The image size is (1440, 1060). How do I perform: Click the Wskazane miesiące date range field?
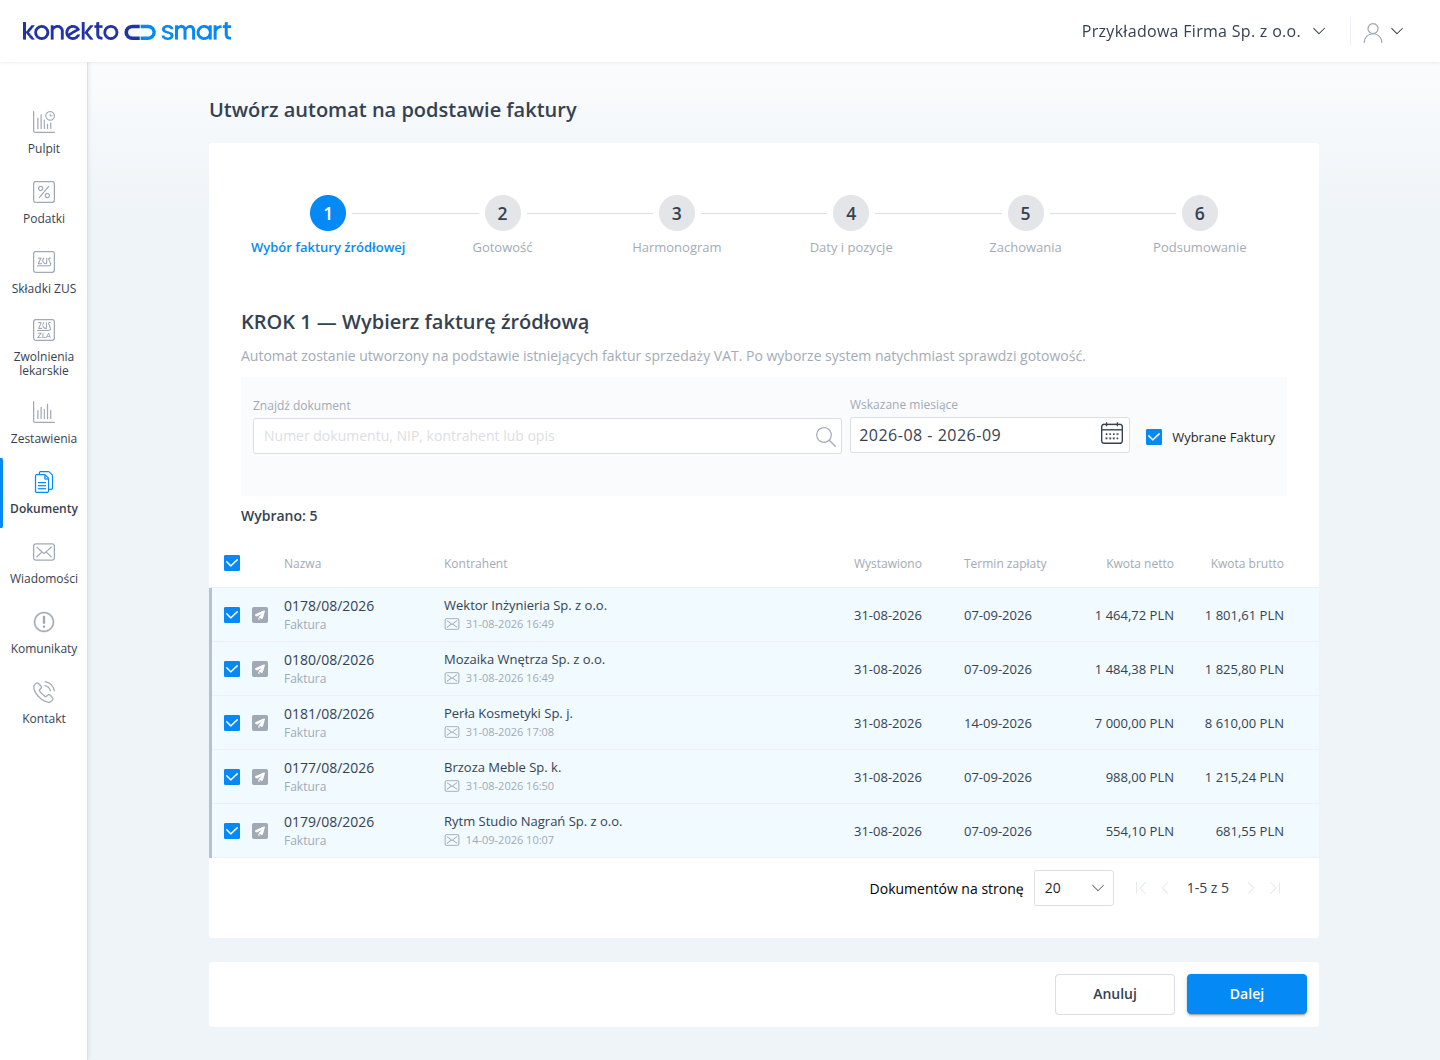tap(990, 435)
